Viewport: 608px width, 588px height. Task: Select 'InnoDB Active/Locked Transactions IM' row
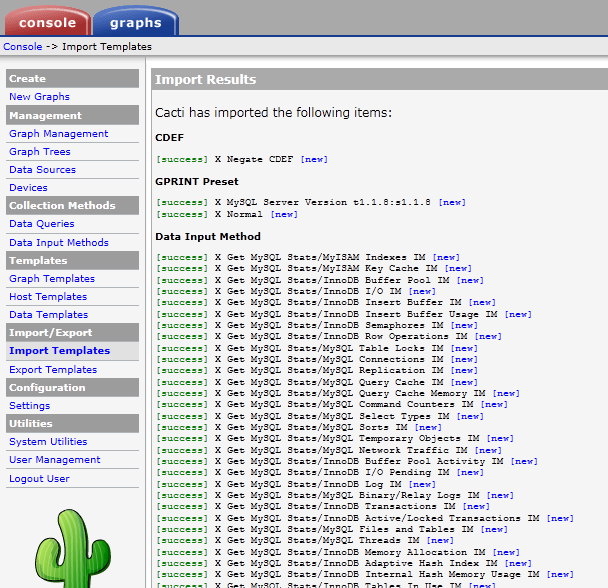[365, 519]
